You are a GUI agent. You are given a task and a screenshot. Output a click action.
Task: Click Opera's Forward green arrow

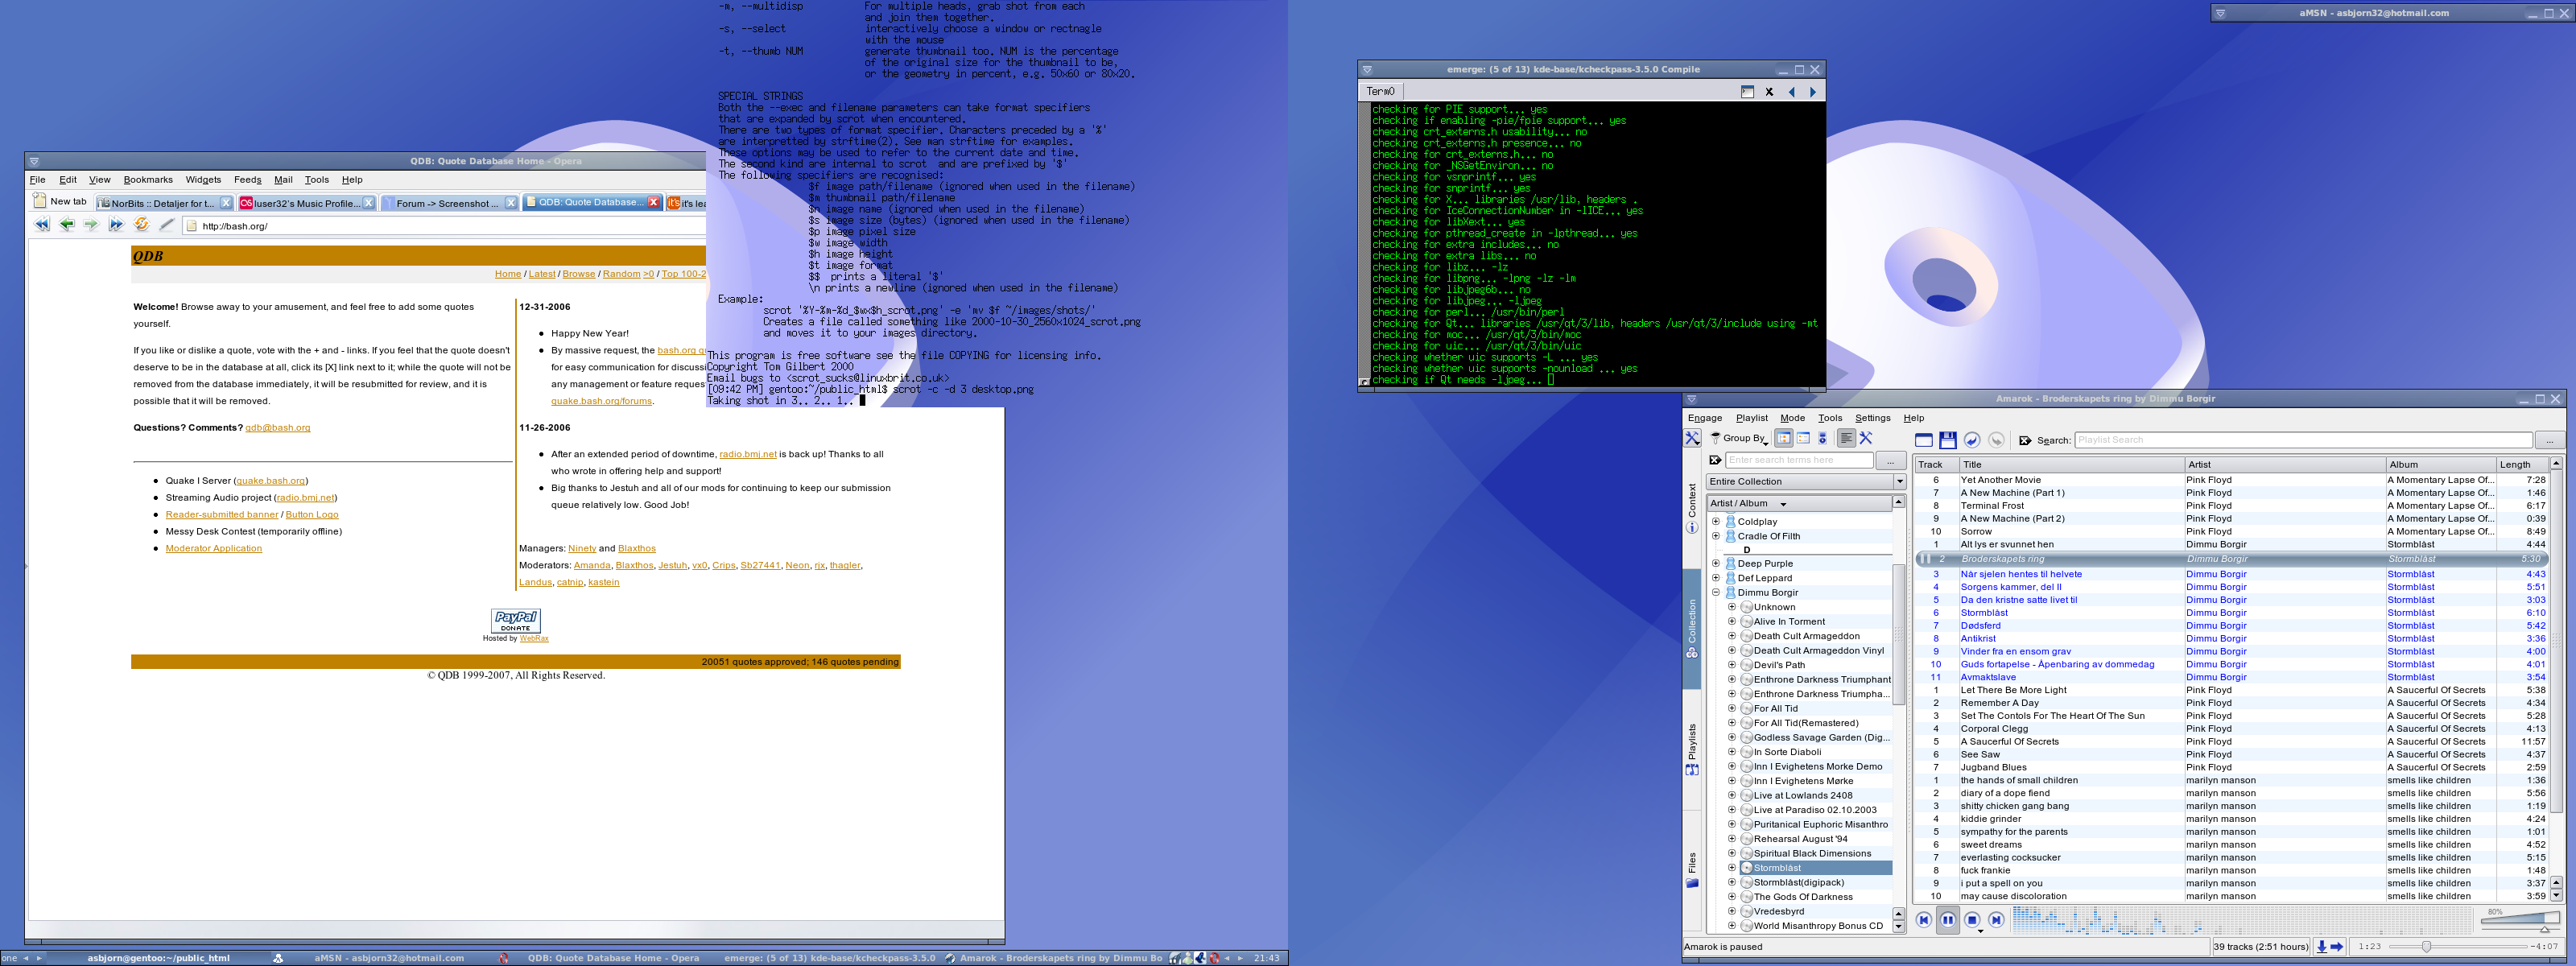point(91,225)
